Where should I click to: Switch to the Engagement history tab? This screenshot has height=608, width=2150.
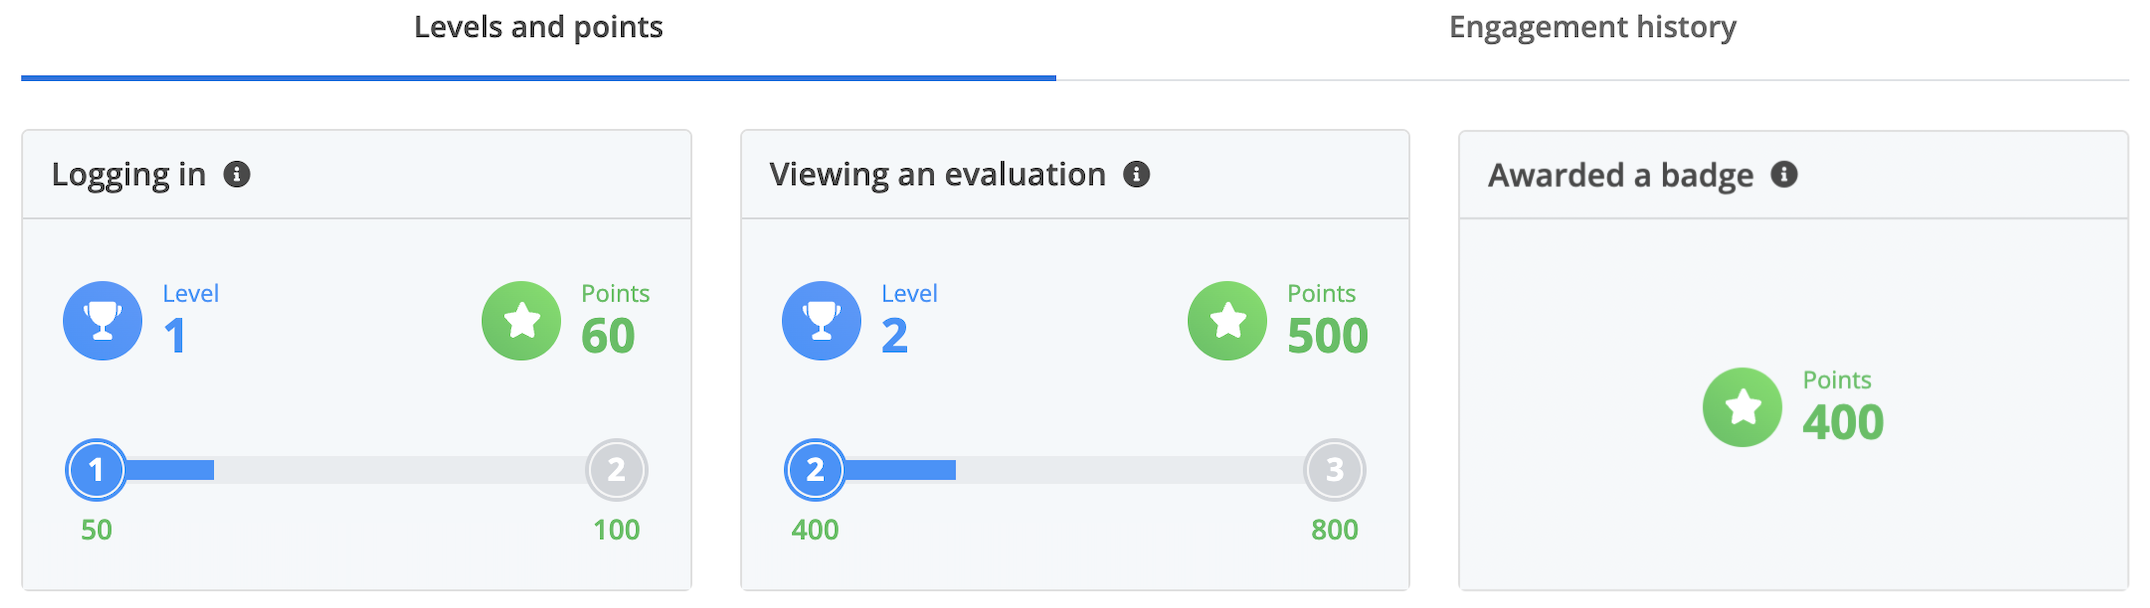[x=1592, y=28]
